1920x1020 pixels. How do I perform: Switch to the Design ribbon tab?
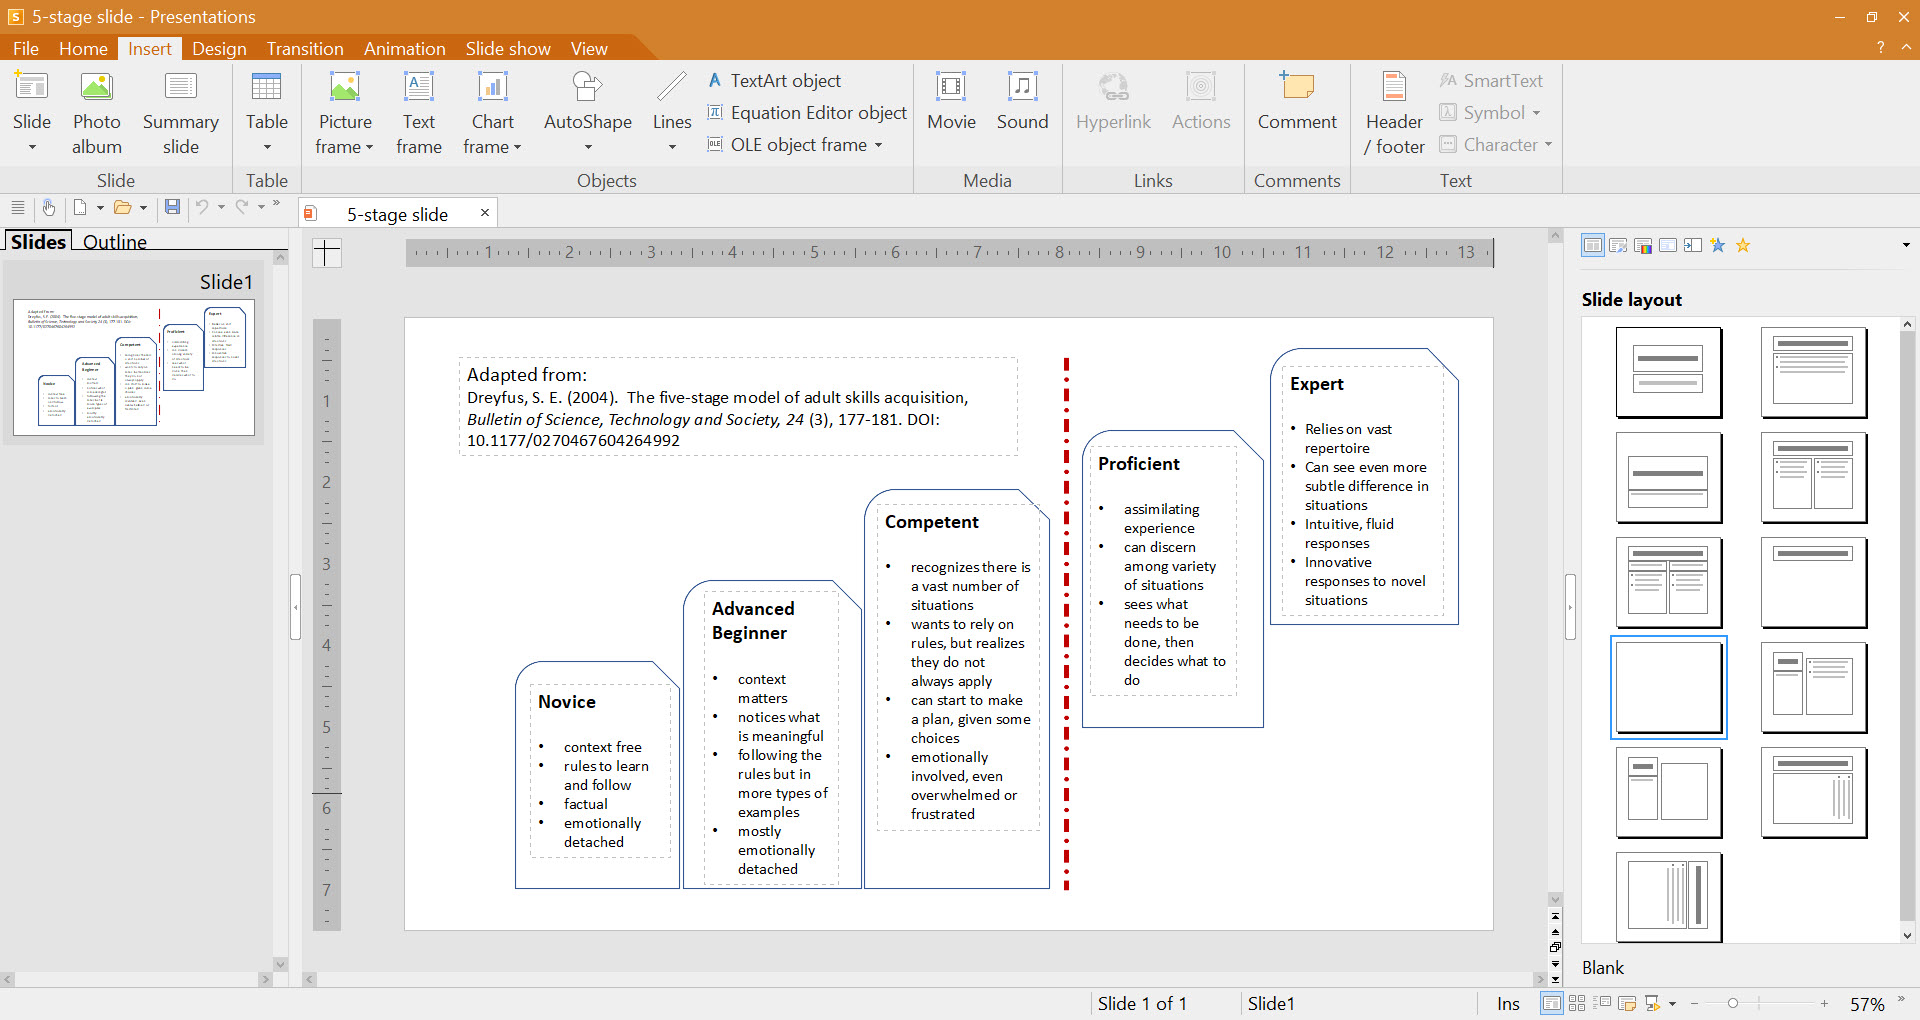pyautogui.click(x=219, y=48)
